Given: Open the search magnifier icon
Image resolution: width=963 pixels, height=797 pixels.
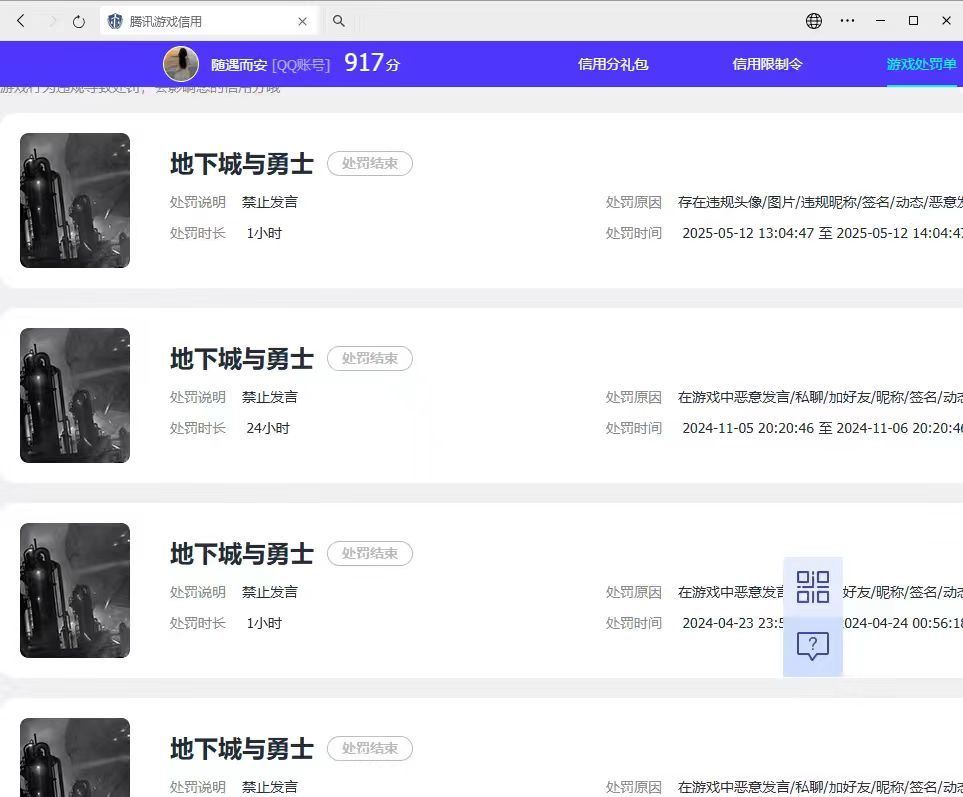Looking at the screenshot, I should tap(339, 21).
